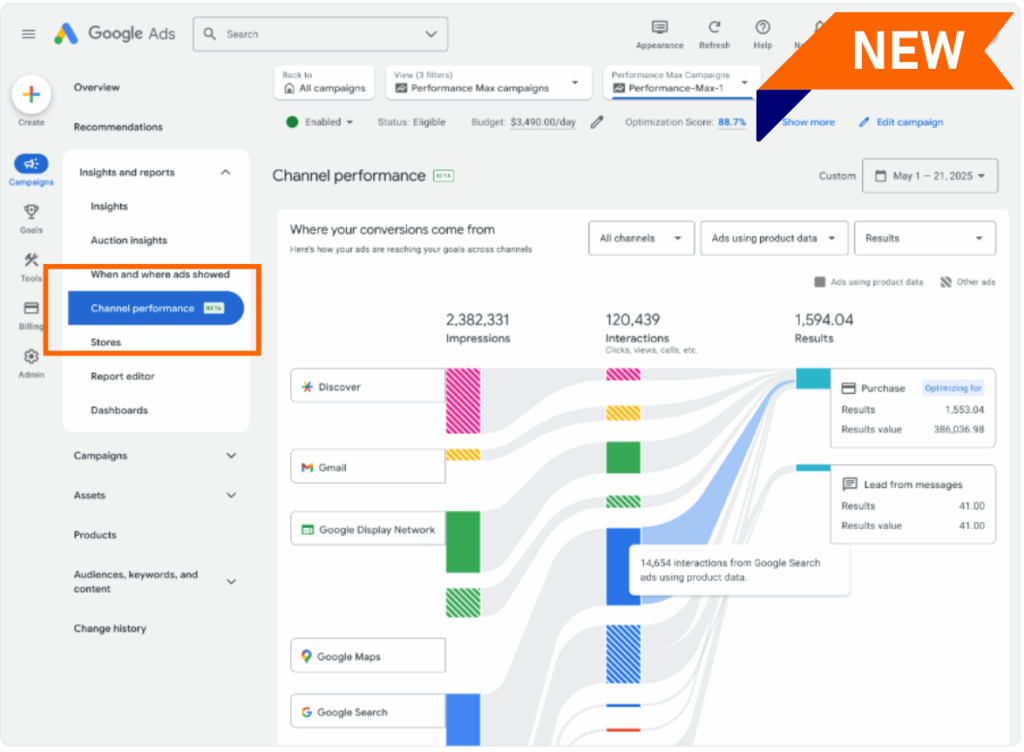Click the budget edit pencil icon
Screen dimensions: 1024x752
tap(597, 122)
